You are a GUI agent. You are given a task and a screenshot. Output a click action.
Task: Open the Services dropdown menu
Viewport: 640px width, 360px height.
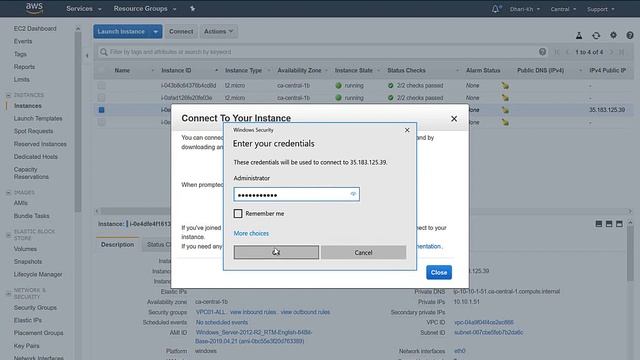click(84, 9)
